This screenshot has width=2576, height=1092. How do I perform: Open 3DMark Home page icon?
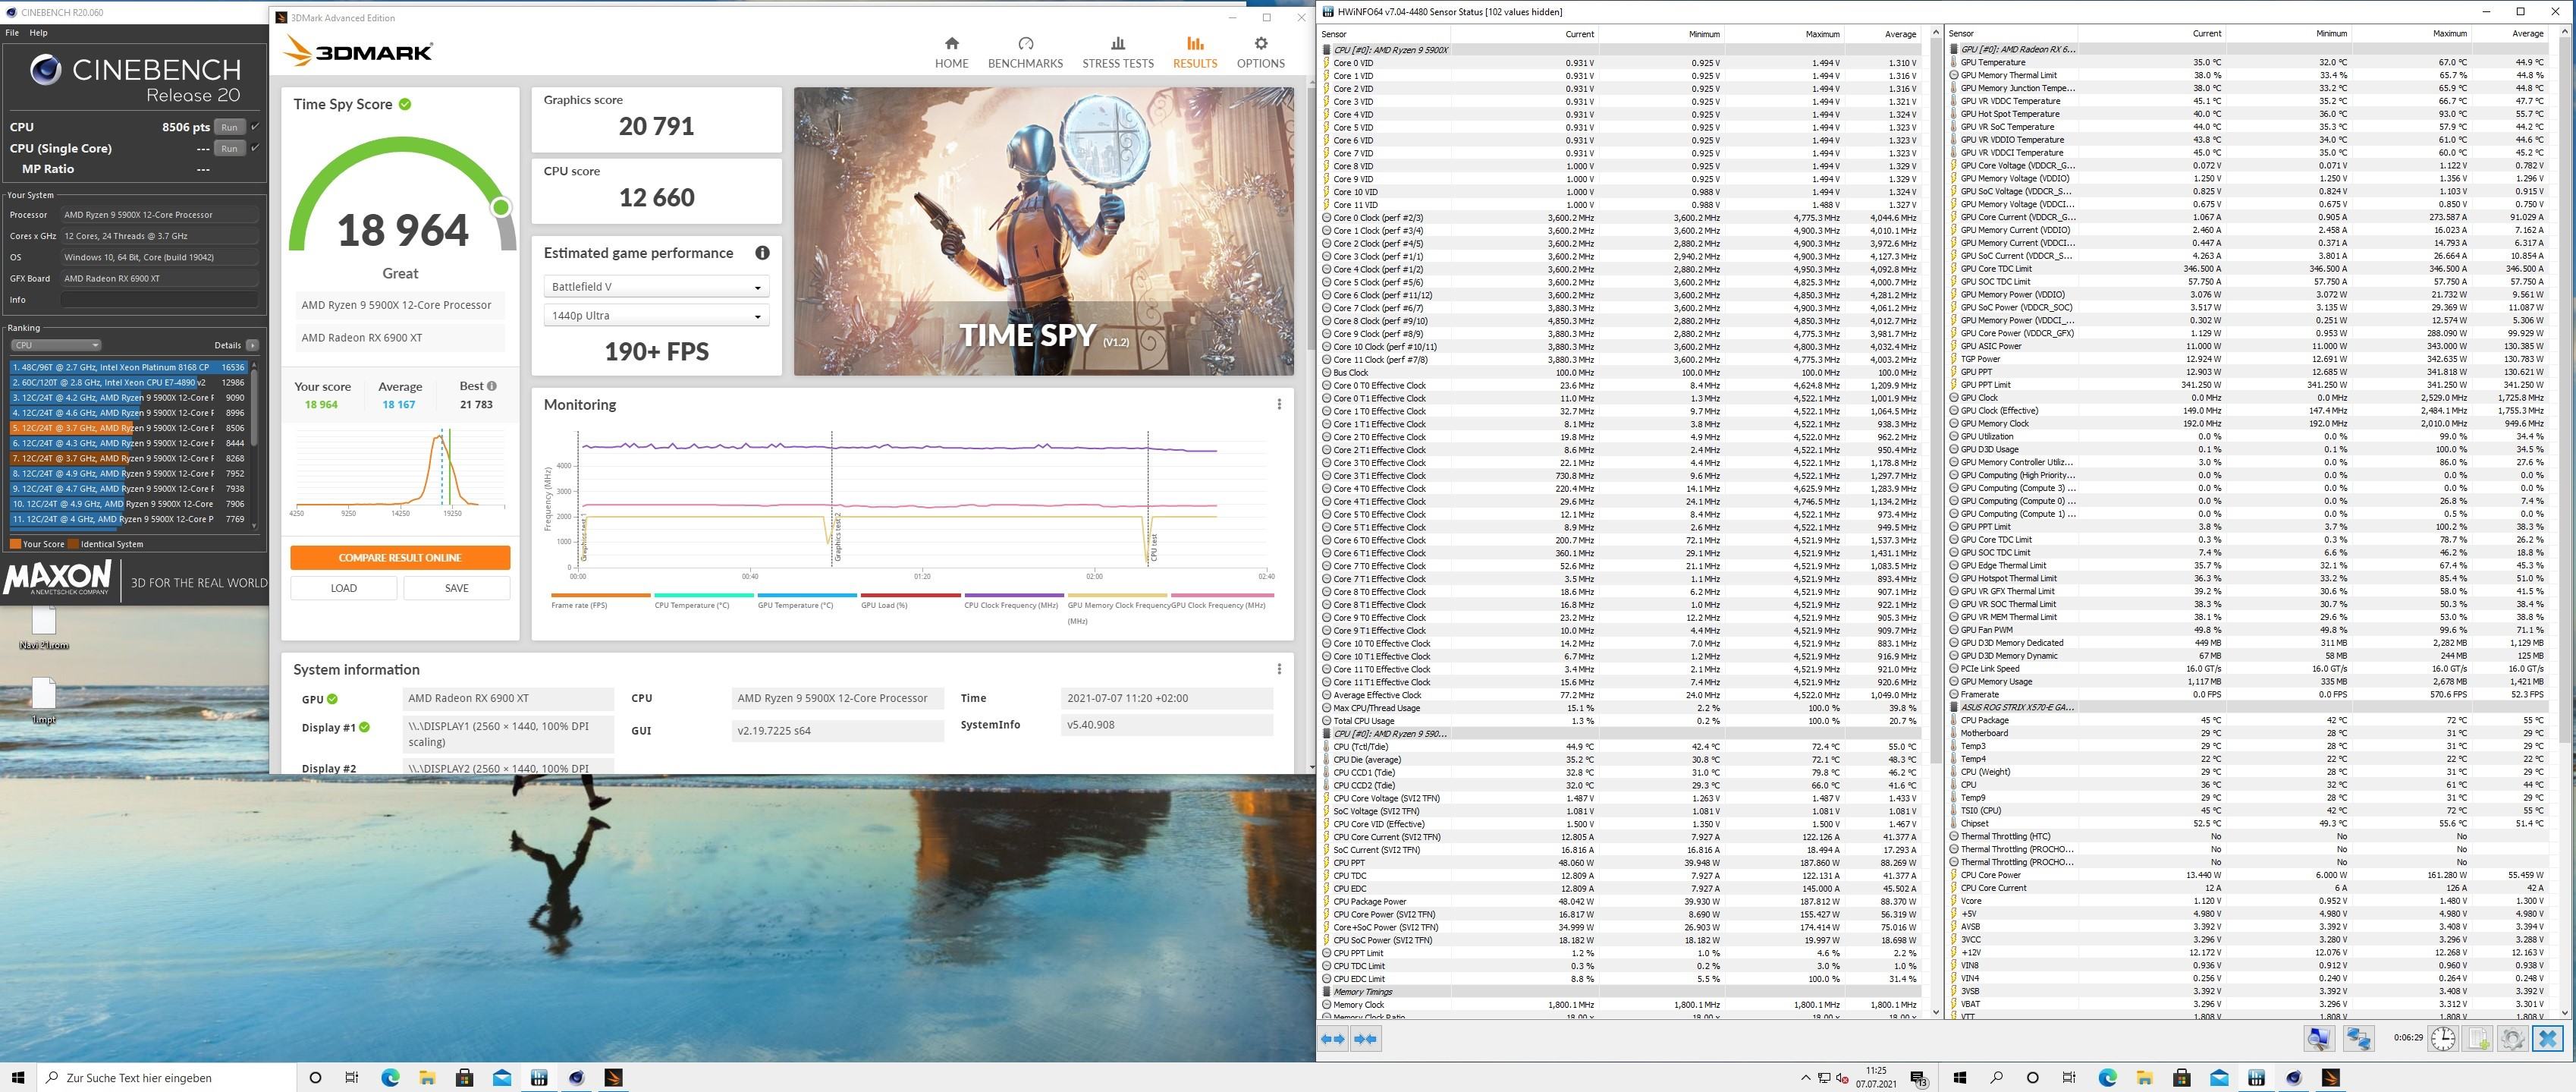[951, 44]
